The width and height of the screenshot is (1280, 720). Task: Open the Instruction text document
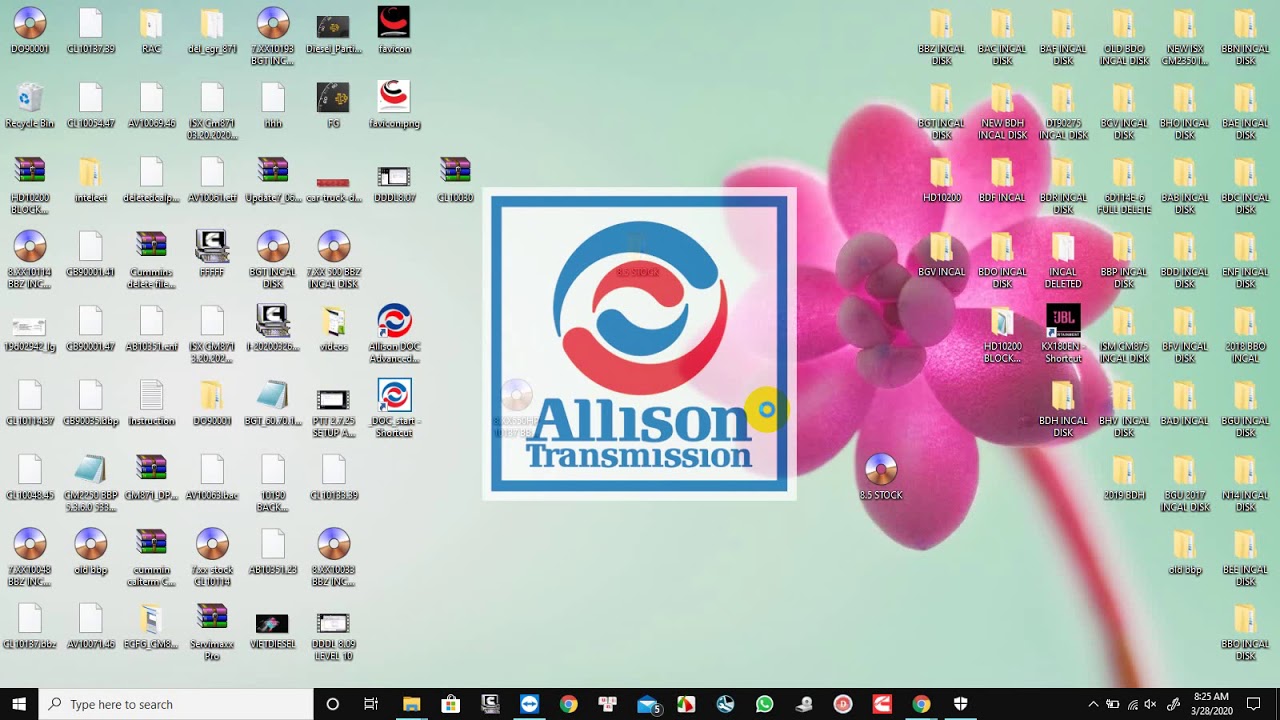coord(151,403)
